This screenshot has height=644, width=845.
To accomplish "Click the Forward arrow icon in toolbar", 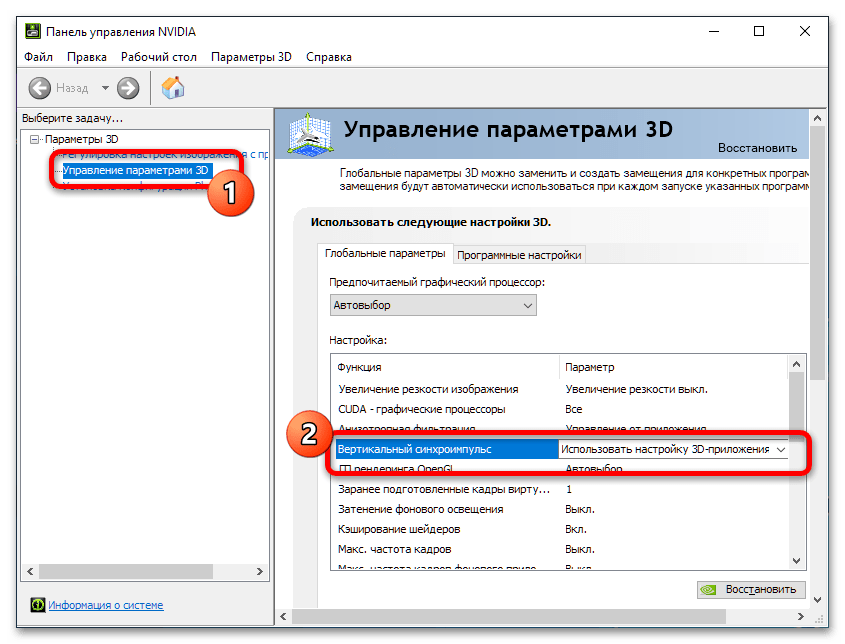I will tap(128, 88).
